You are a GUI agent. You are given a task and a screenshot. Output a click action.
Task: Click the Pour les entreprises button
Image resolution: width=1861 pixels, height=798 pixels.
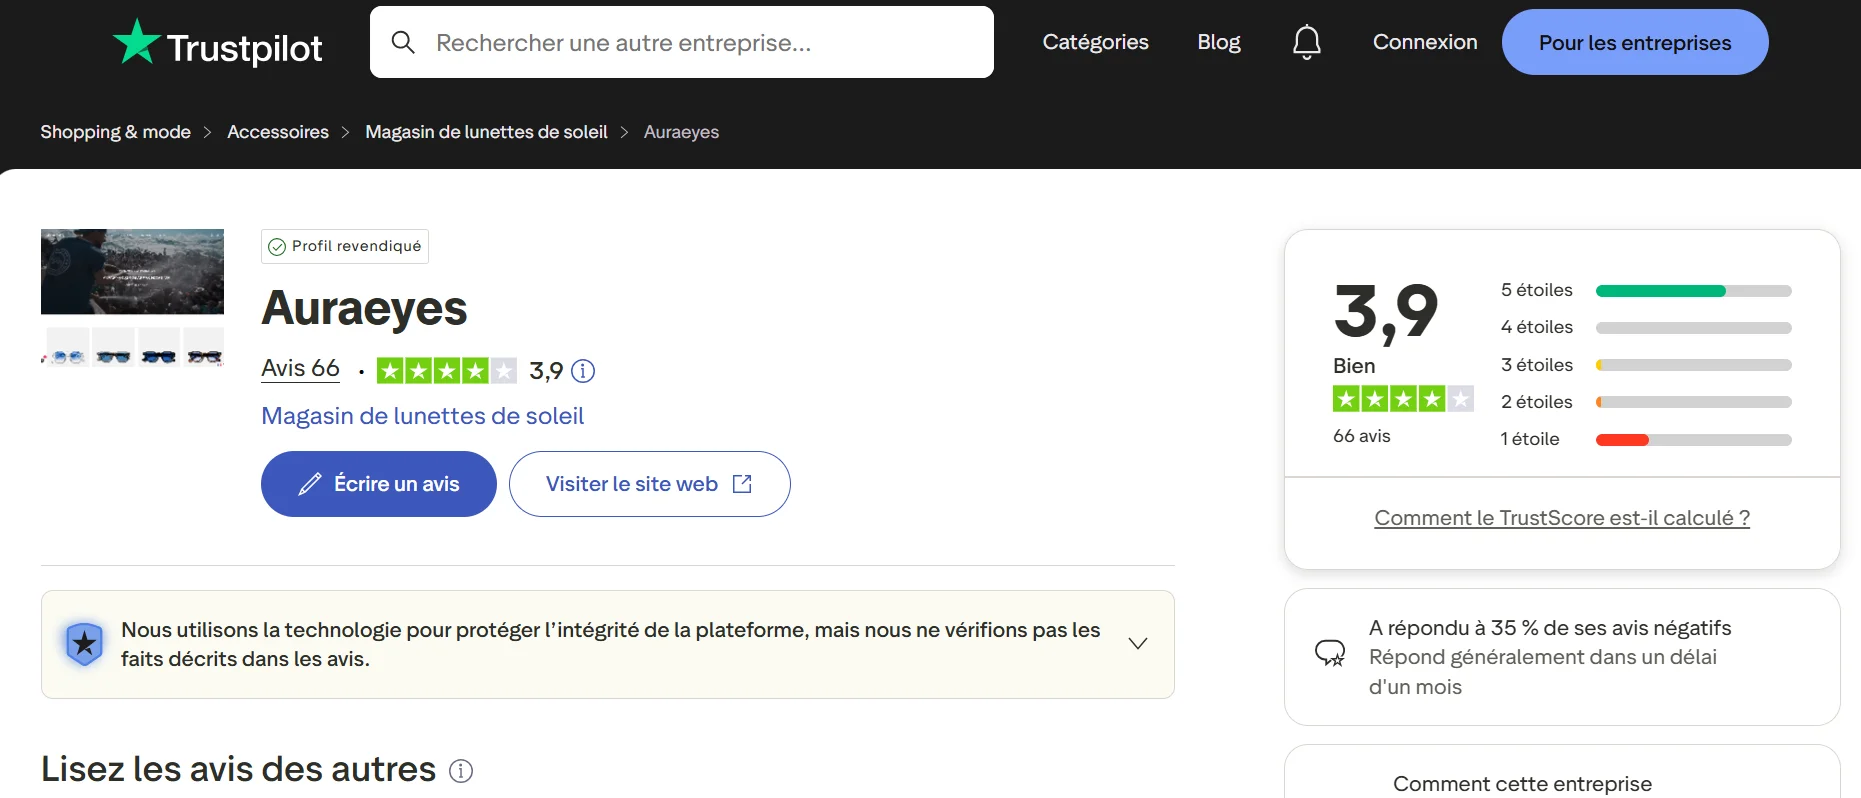(x=1635, y=42)
